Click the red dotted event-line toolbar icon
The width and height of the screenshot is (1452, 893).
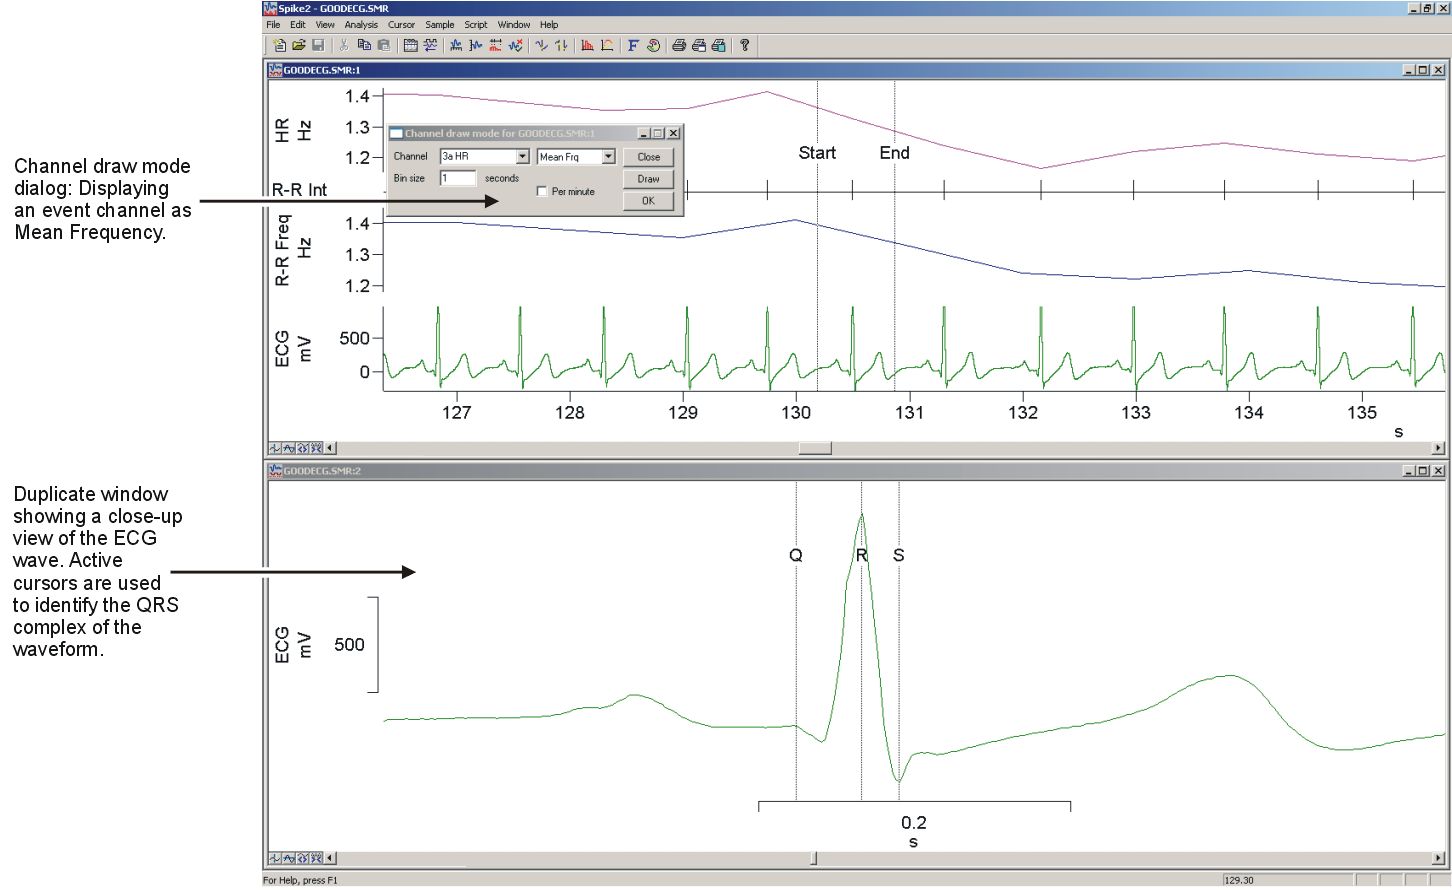tap(495, 45)
